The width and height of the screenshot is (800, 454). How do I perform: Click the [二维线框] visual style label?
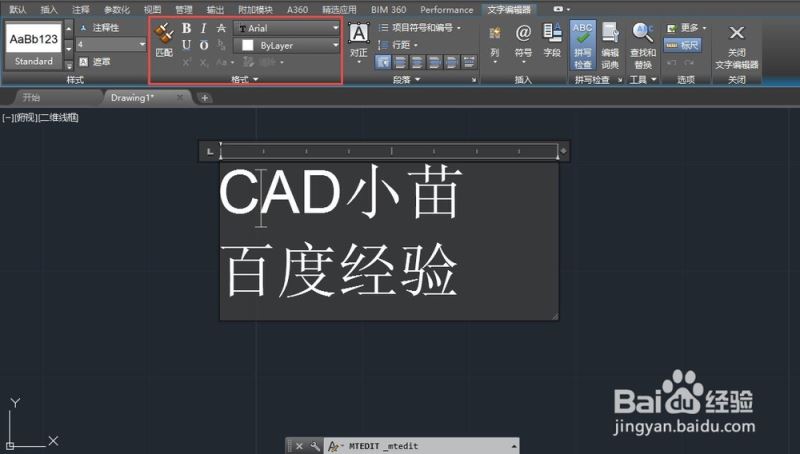point(58,118)
